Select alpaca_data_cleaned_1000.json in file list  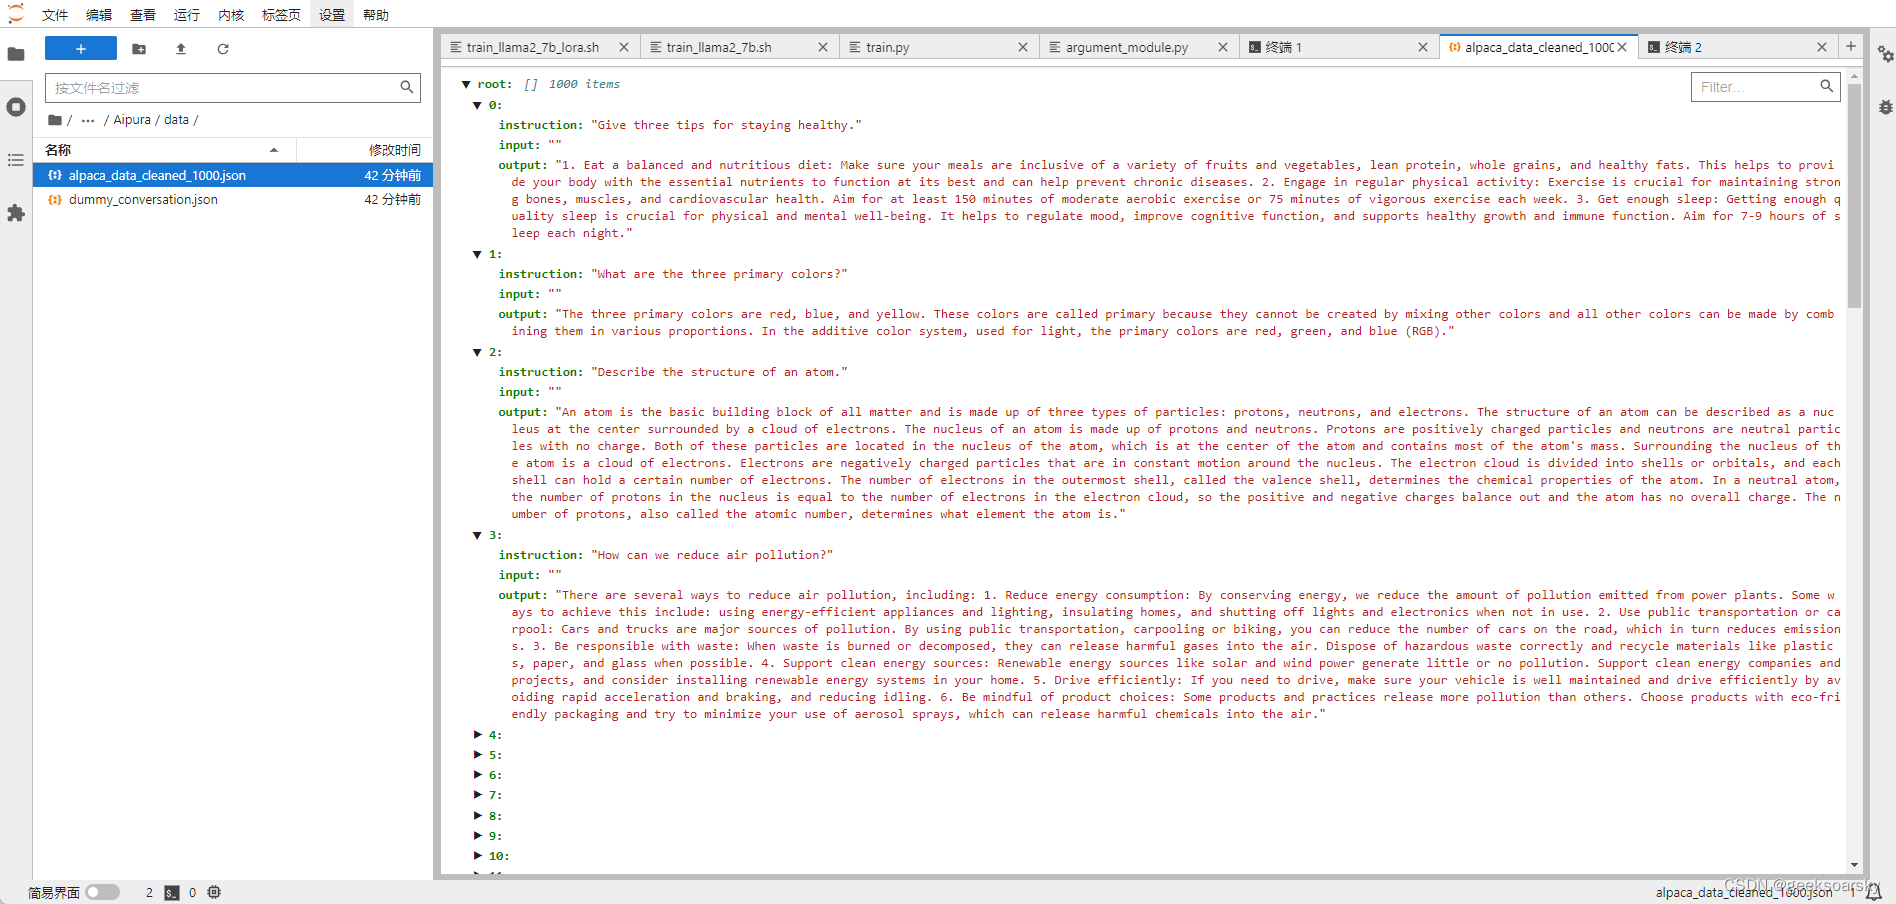[233, 175]
